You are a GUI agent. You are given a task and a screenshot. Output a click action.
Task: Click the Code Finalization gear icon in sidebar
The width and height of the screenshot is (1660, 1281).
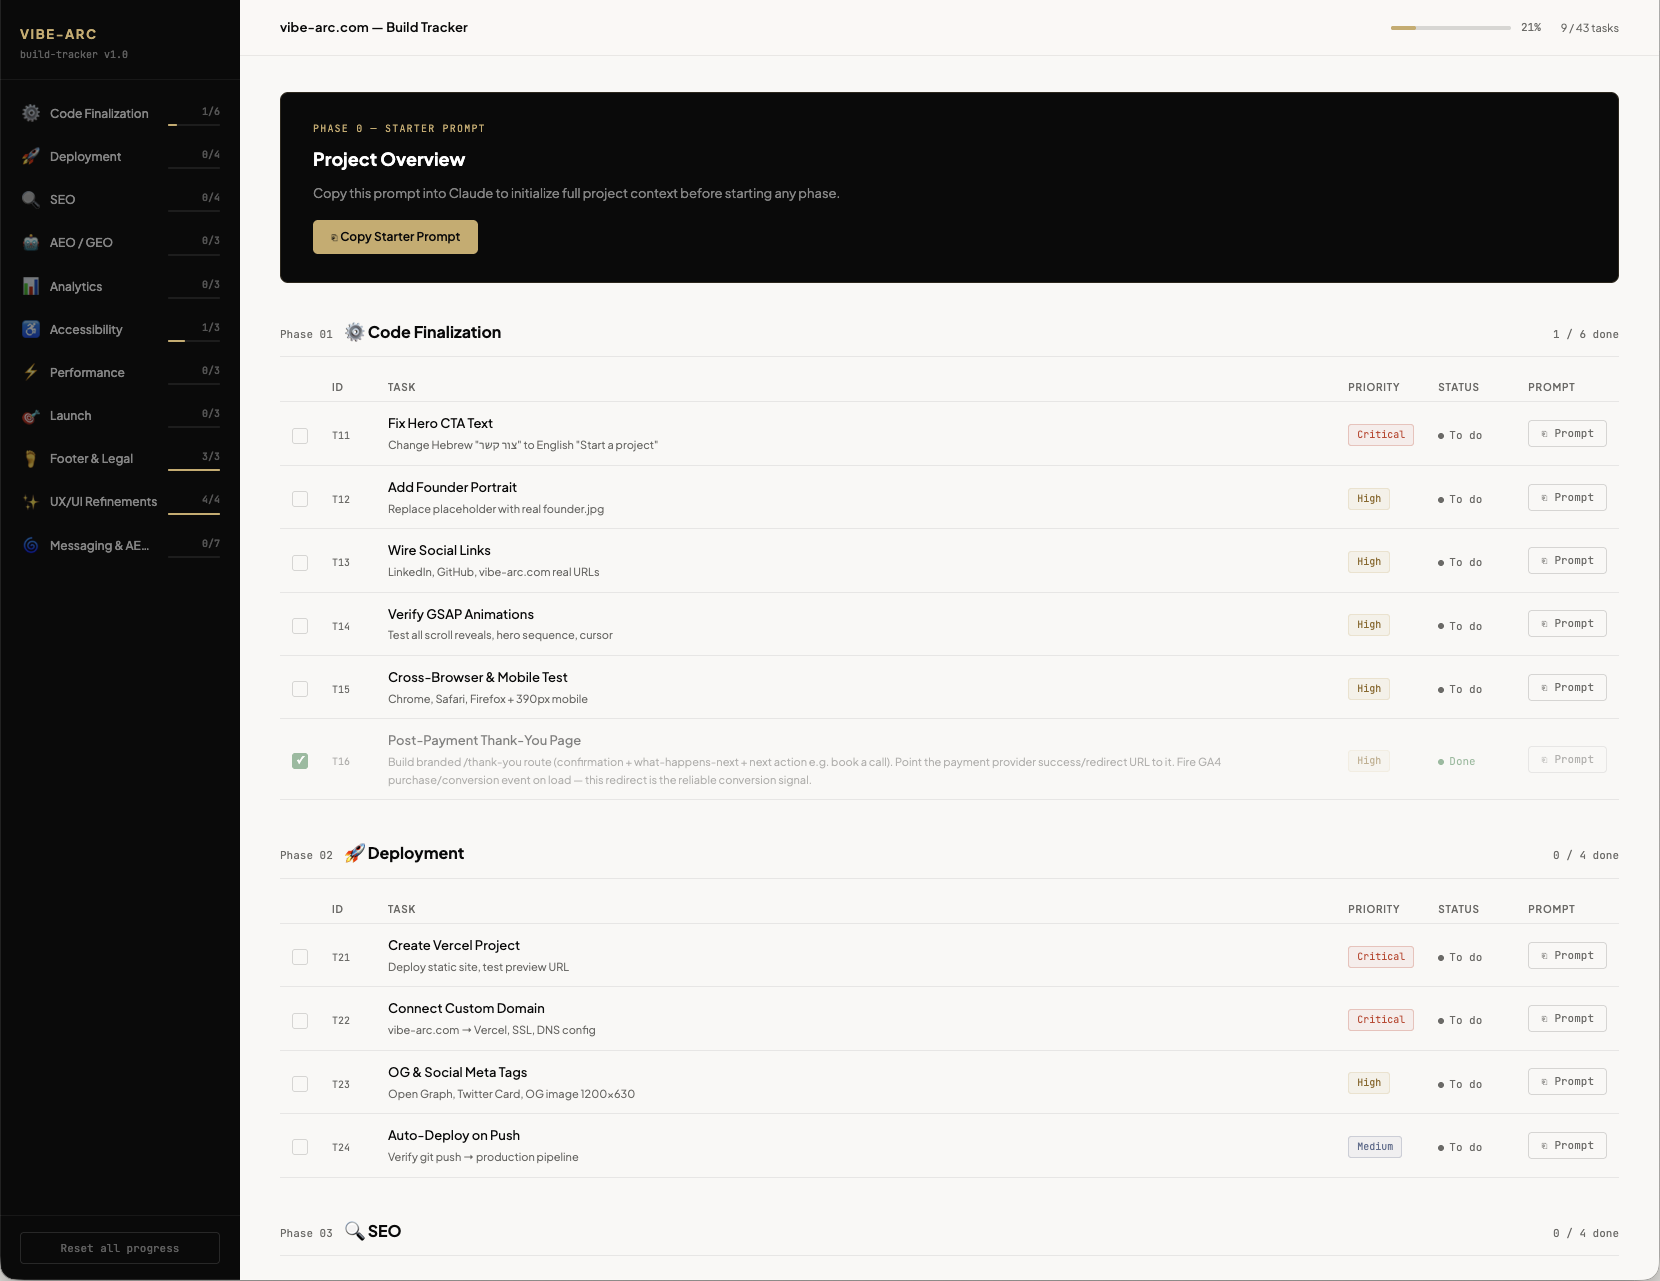pyautogui.click(x=31, y=113)
